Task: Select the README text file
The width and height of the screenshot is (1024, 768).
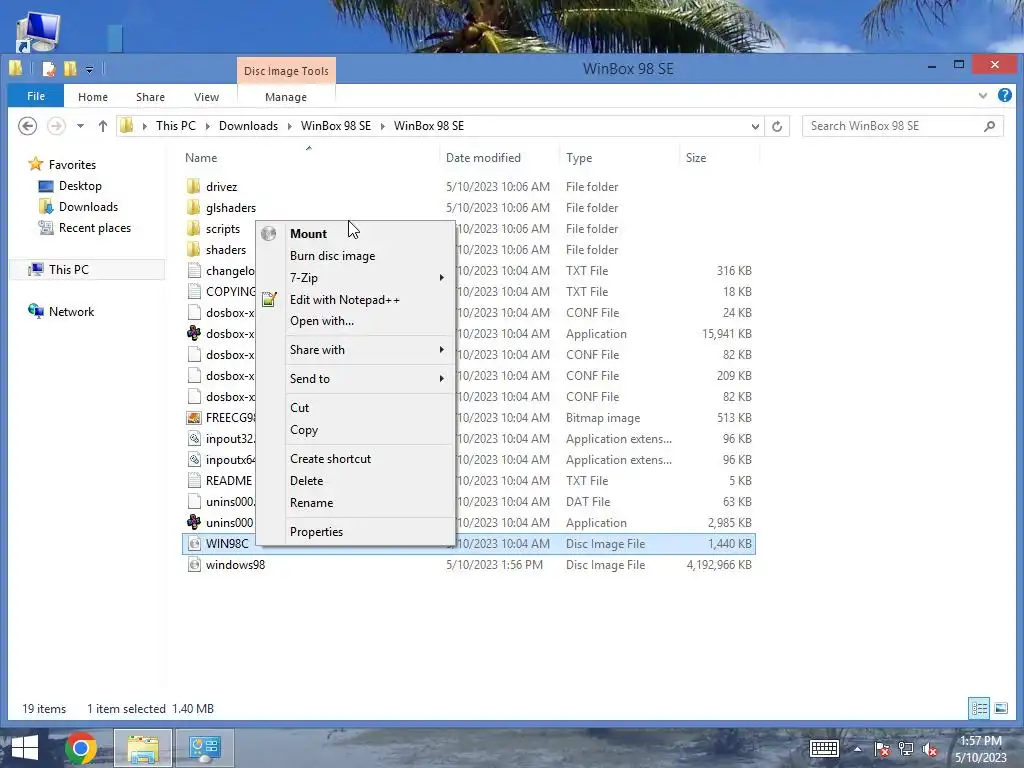Action: click(228, 481)
